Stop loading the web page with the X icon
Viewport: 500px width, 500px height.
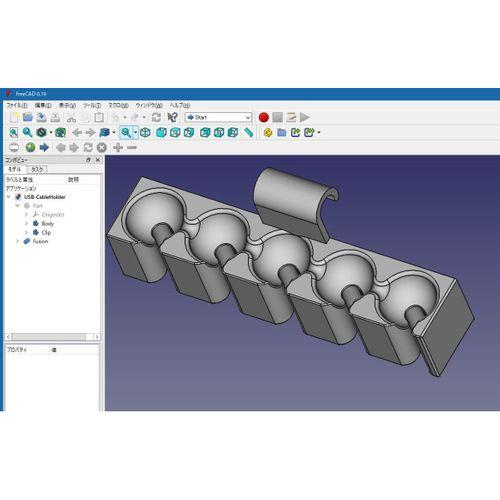102,147
